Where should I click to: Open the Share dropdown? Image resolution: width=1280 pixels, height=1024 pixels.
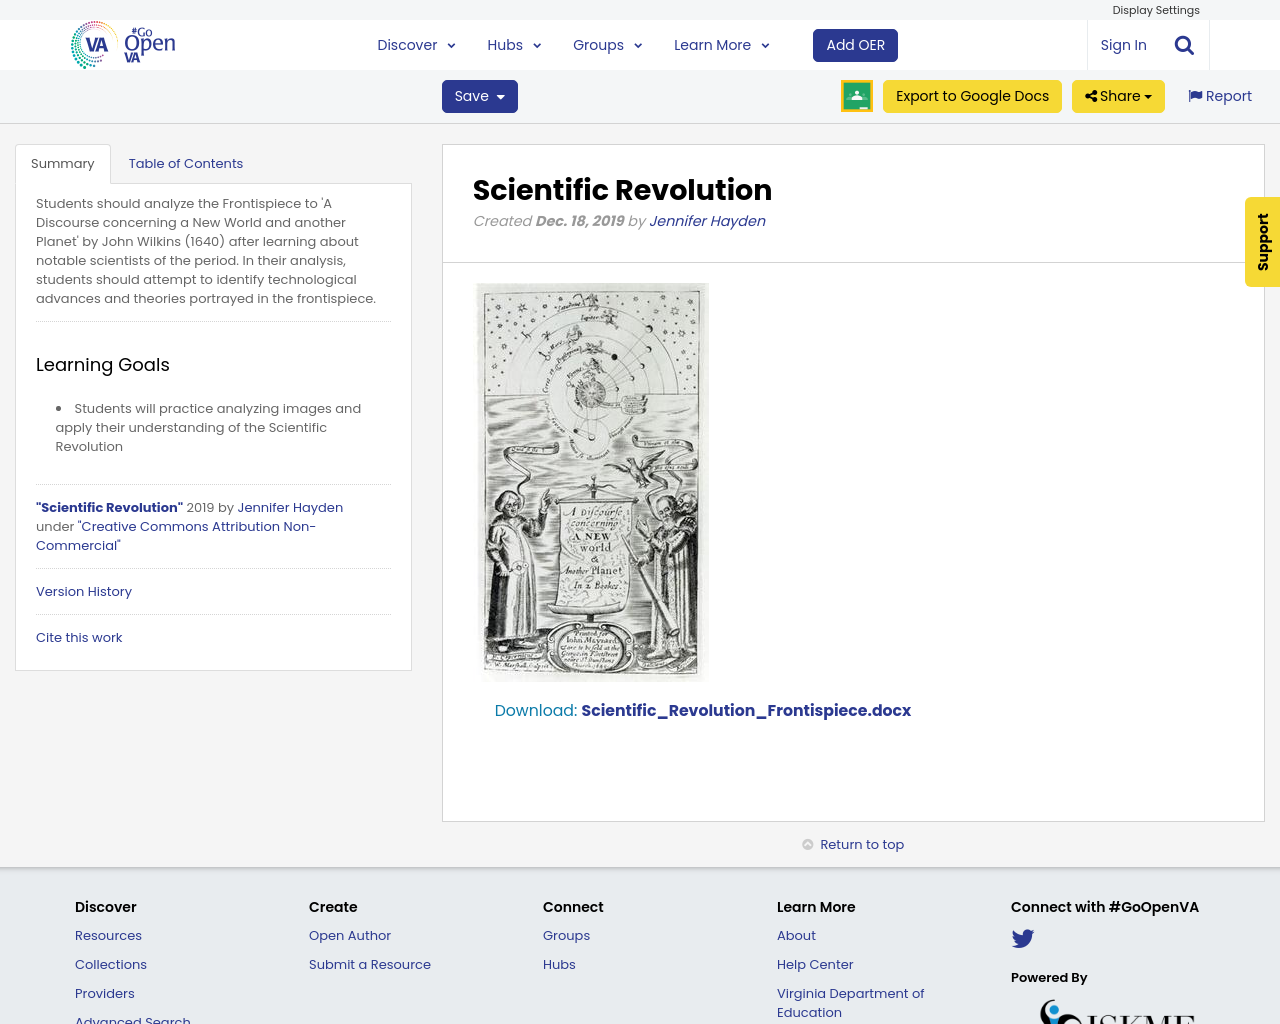pos(1118,96)
